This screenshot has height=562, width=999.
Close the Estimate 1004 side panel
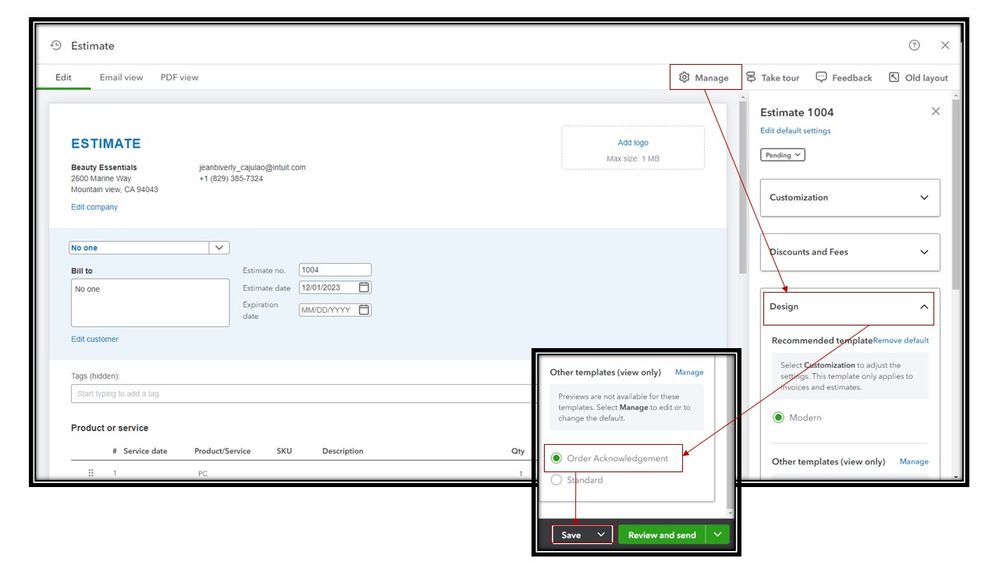[x=935, y=112]
